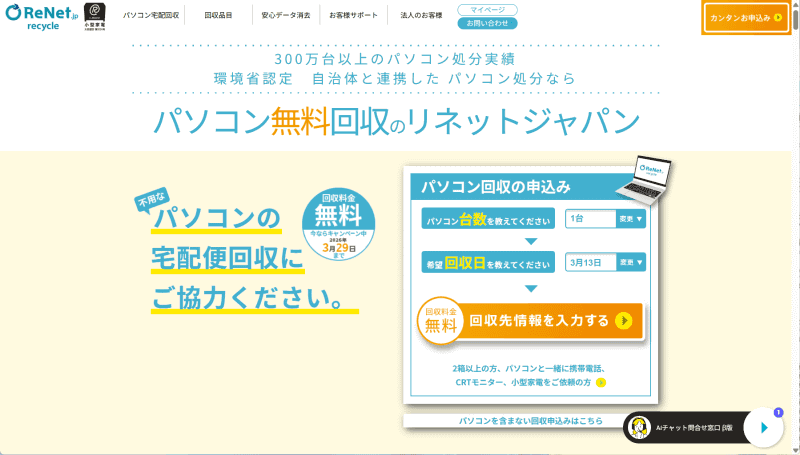
Task: Open the 法人のお客様 menu
Action: (421, 15)
